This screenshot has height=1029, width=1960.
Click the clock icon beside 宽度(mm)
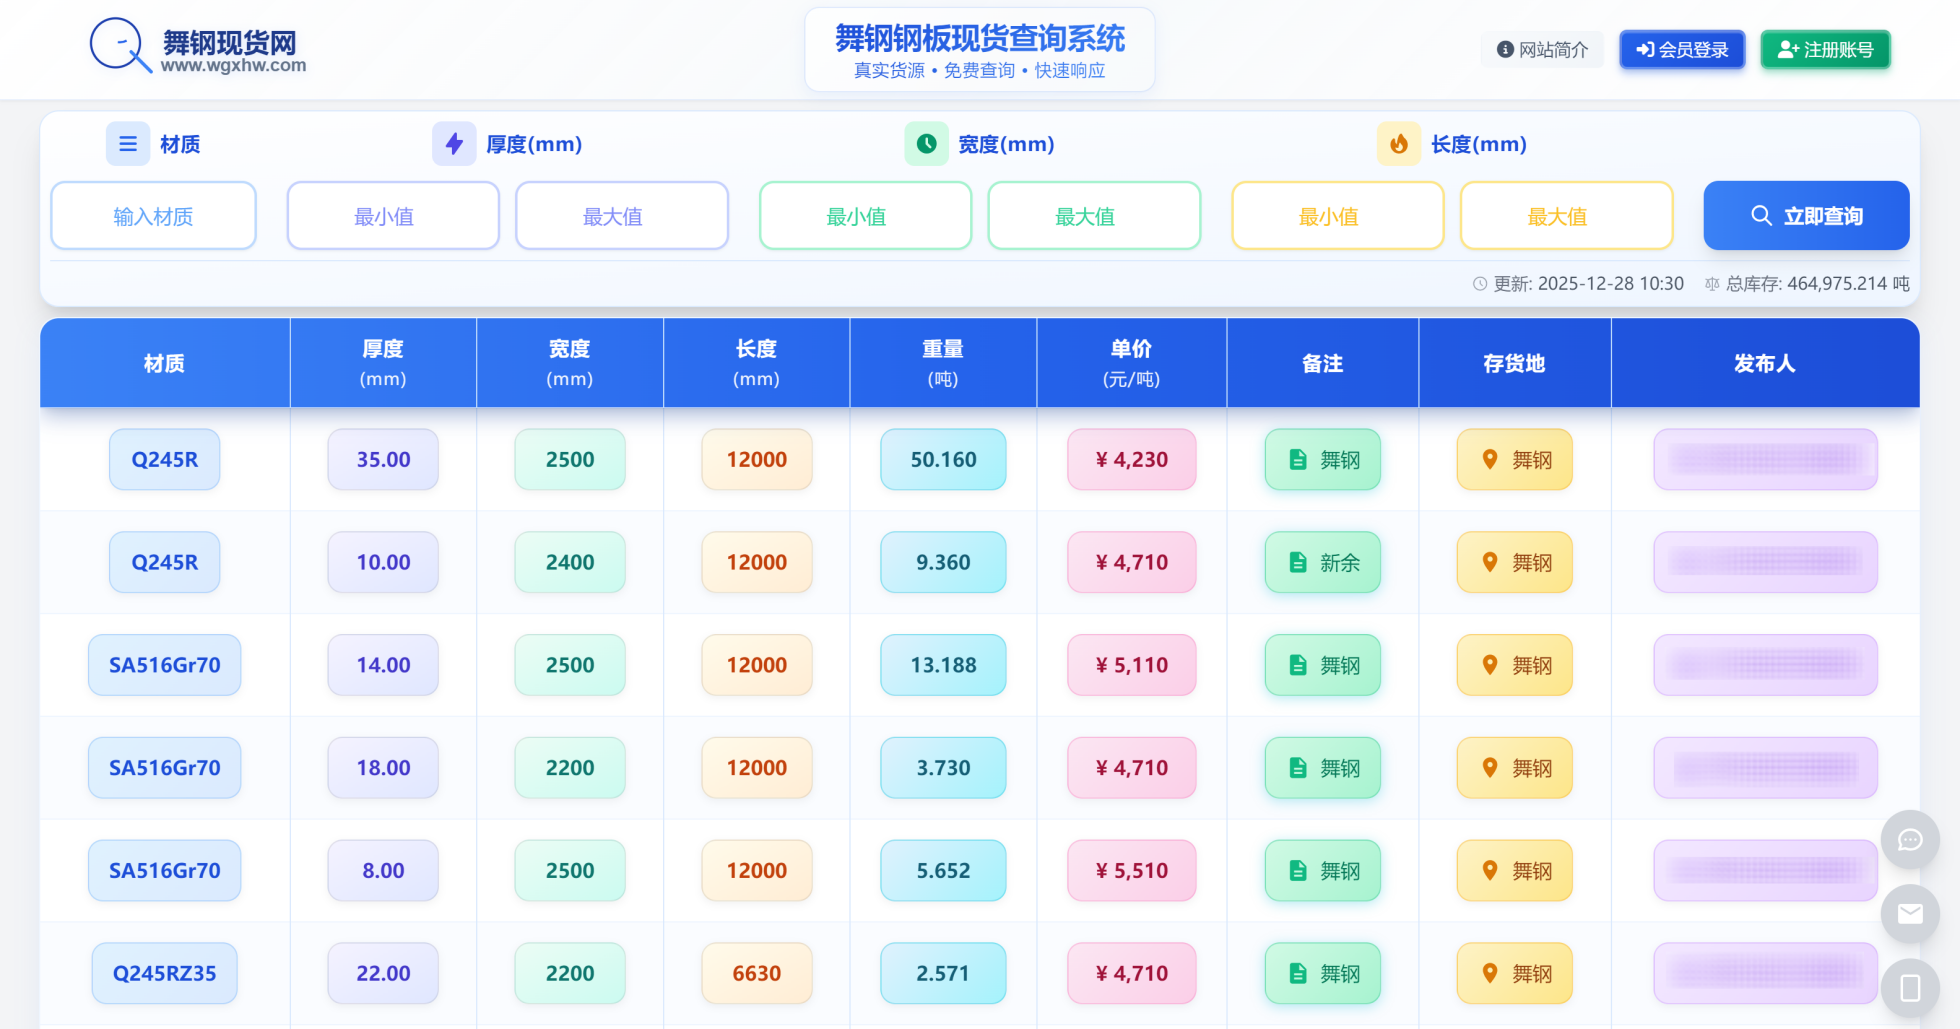[x=926, y=144]
